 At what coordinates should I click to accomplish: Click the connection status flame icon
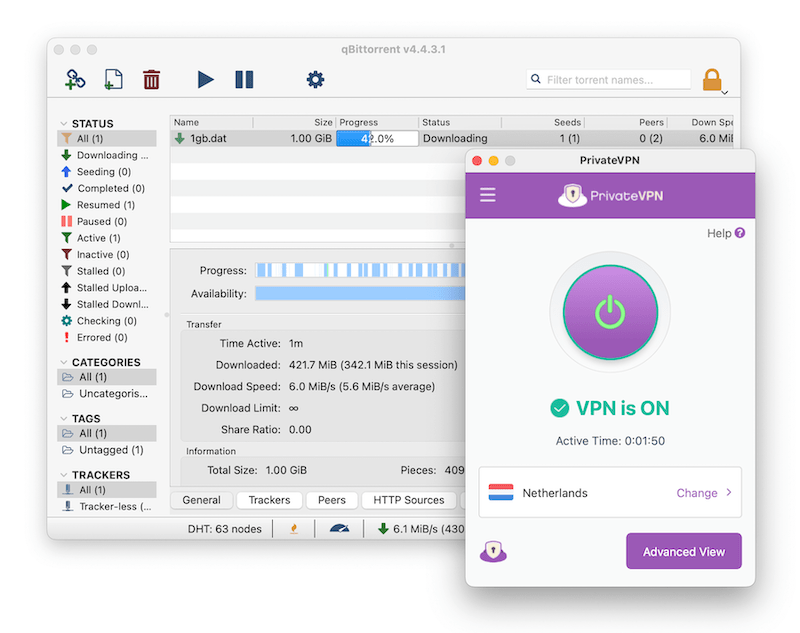pos(294,528)
